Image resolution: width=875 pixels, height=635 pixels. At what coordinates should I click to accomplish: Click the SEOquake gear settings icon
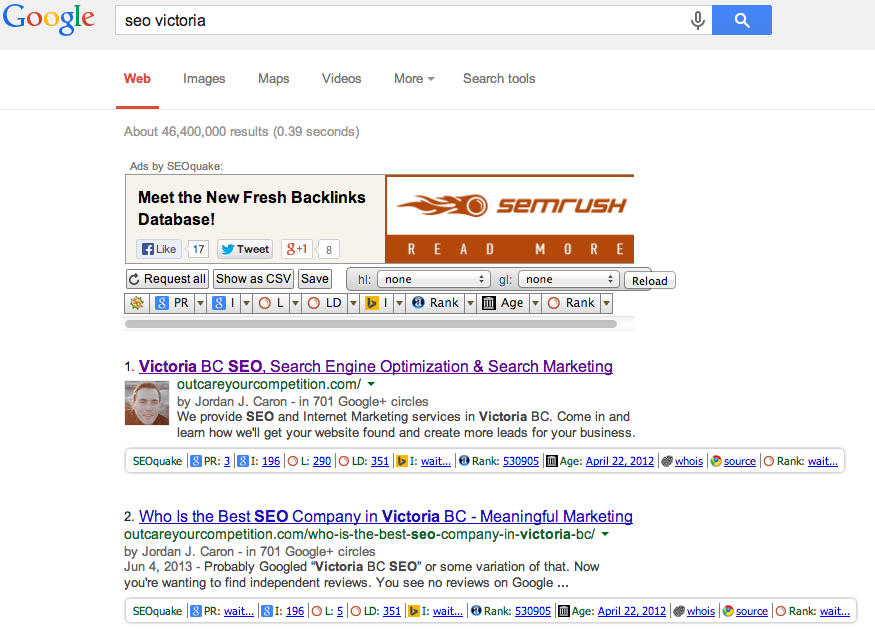(137, 303)
